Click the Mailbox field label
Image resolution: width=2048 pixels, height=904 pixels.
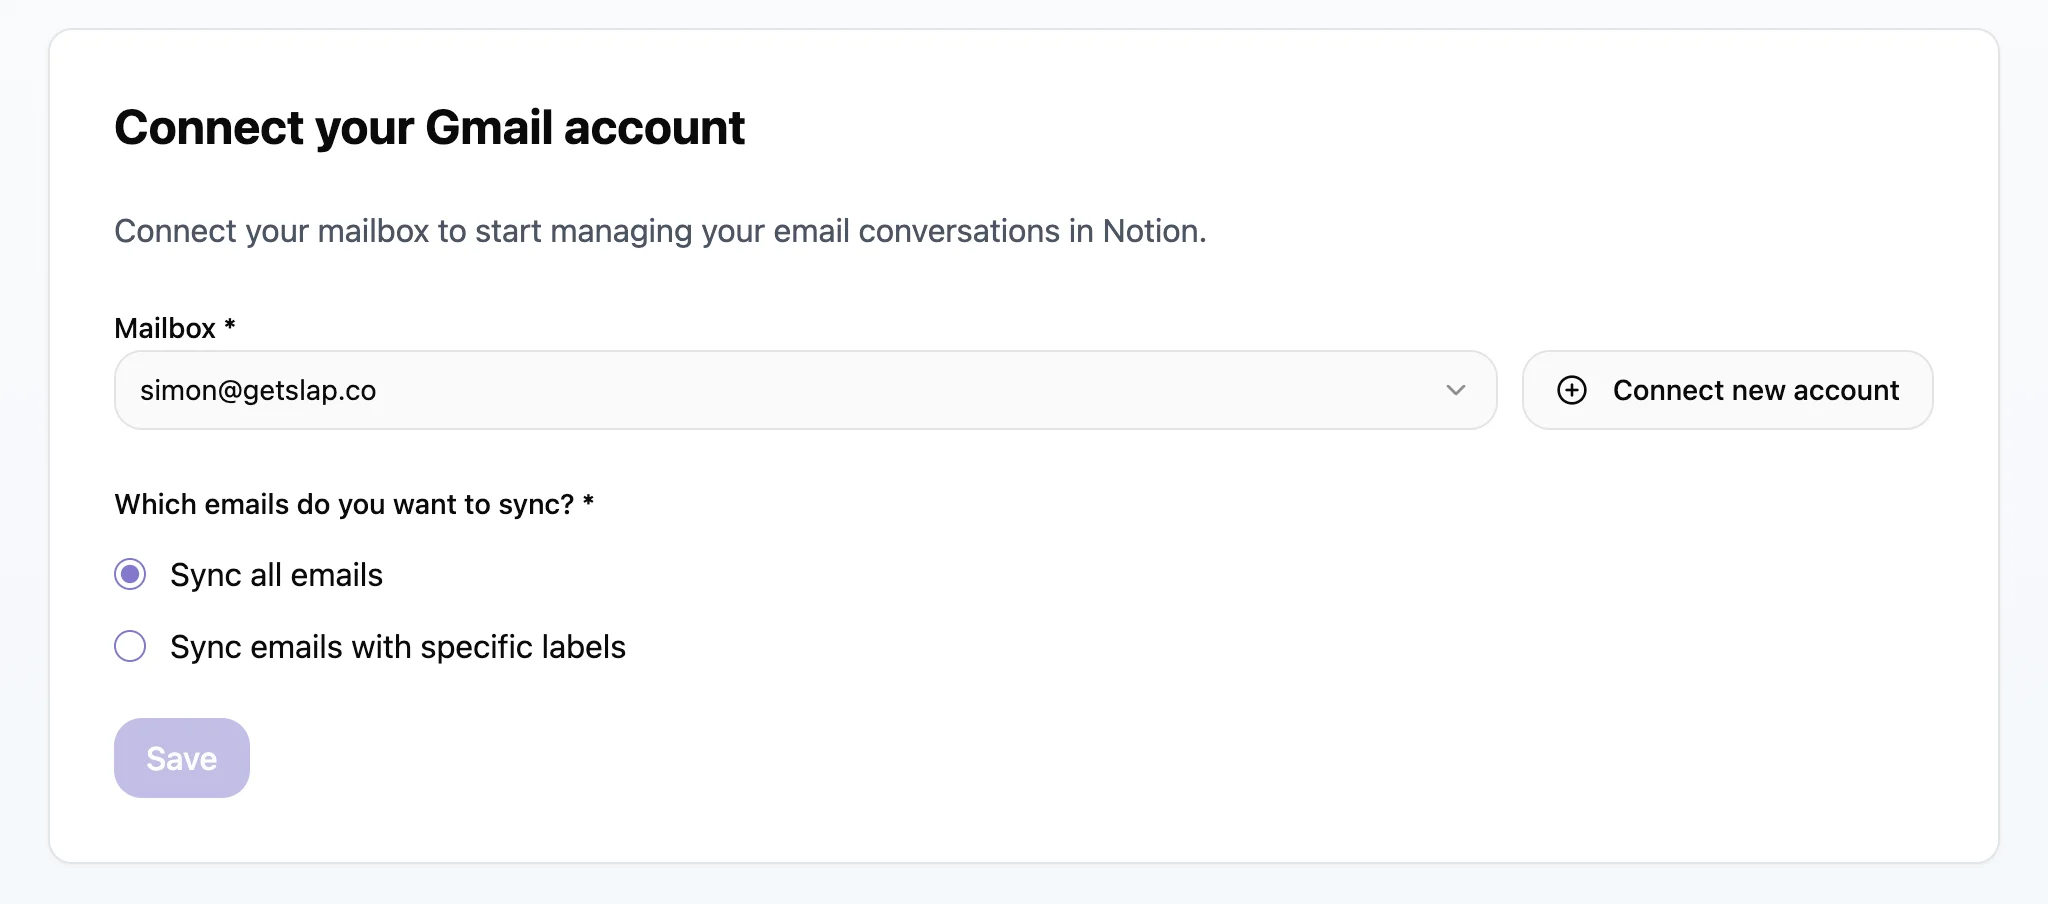click(x=165, y=328)
